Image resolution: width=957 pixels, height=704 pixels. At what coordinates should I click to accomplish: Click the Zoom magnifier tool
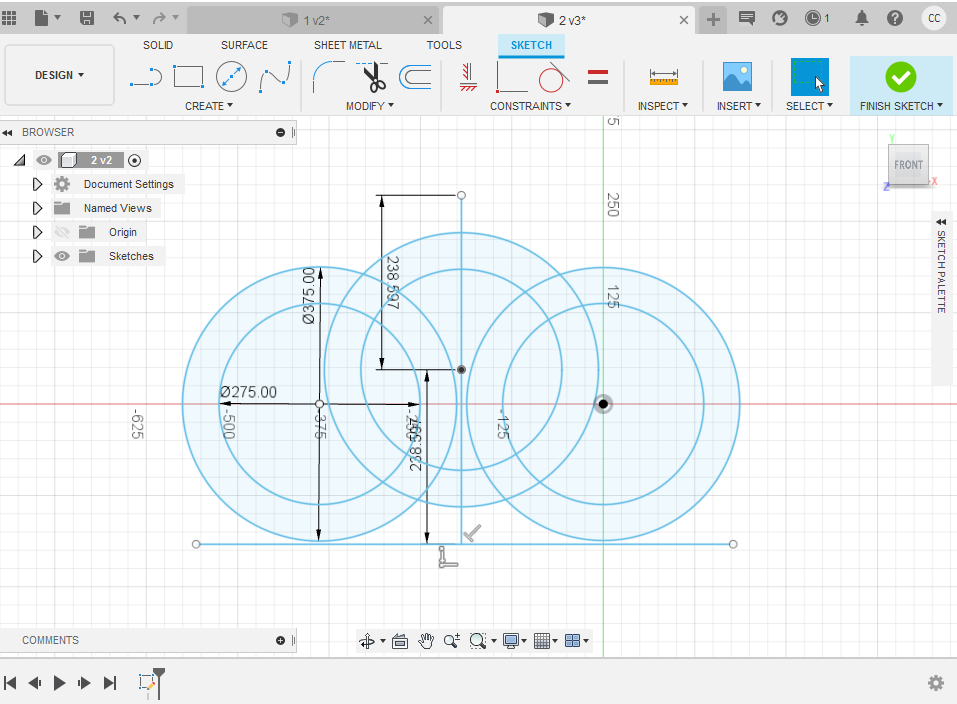452,640
